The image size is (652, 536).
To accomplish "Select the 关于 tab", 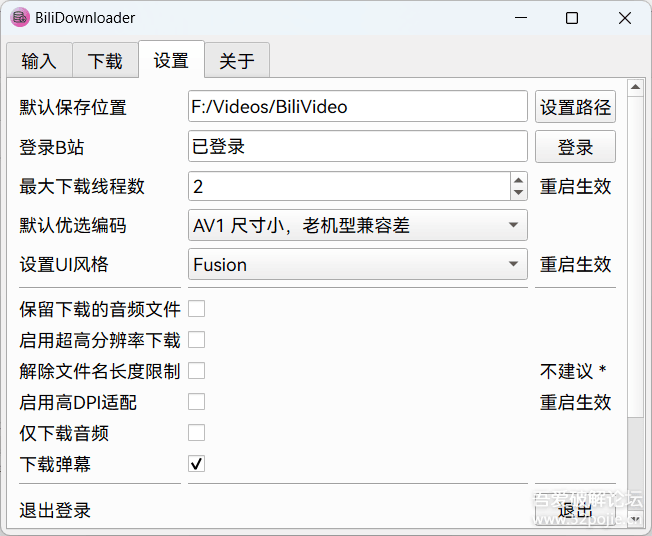I will coord(237,61).
